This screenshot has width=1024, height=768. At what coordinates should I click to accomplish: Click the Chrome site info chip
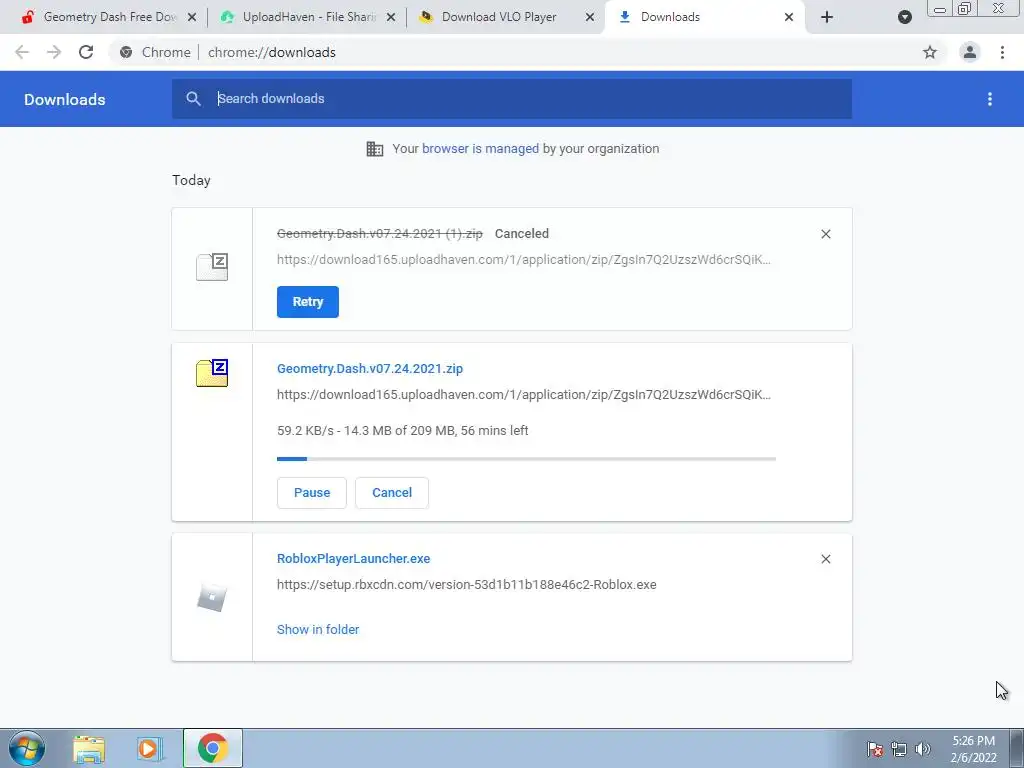point(155,52)
